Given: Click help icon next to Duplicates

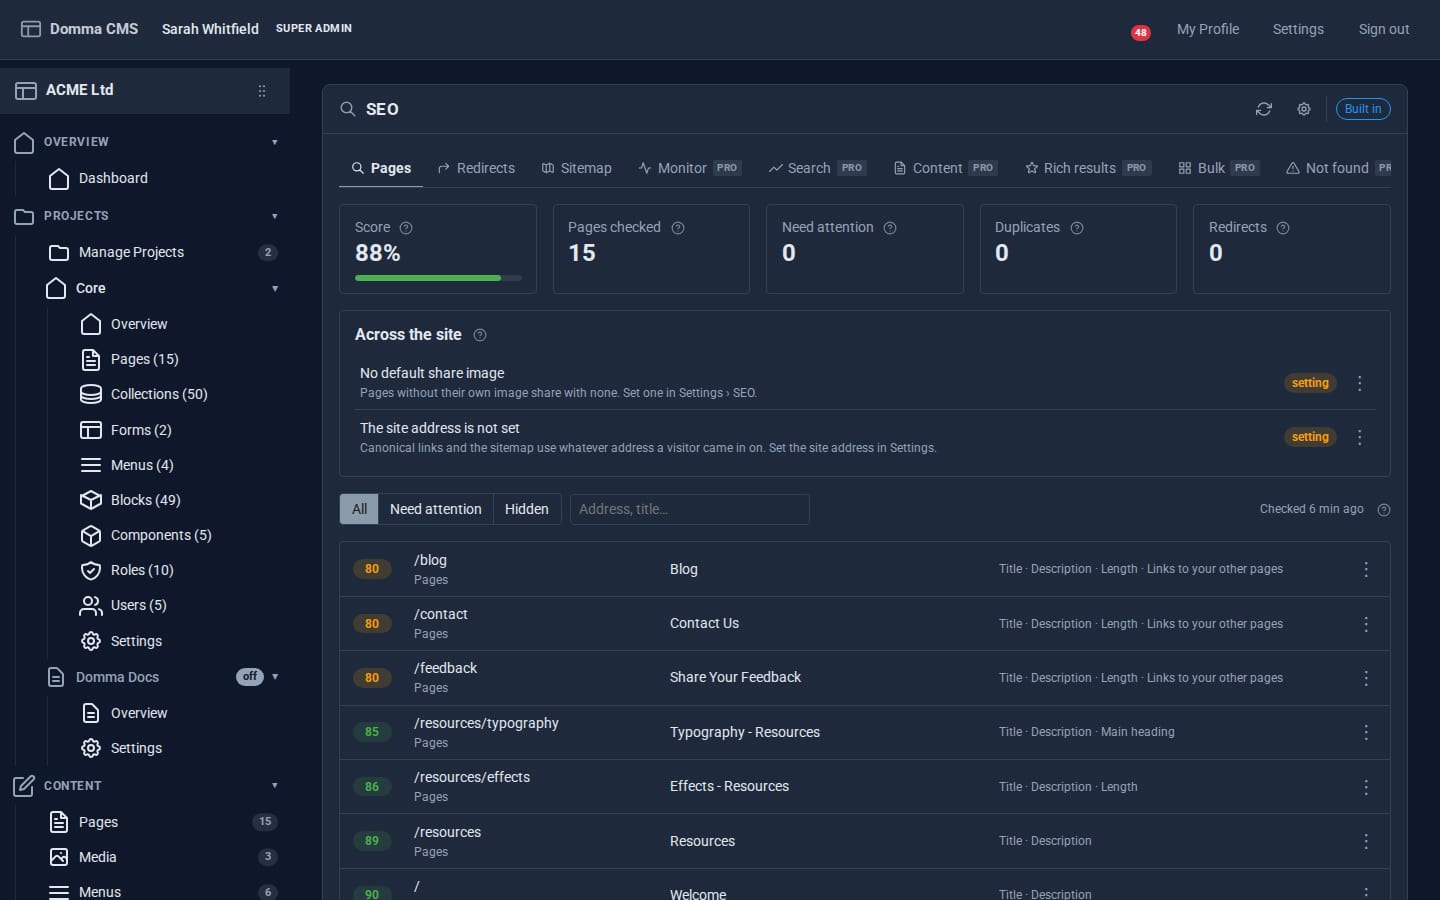Looking at the screenshot, I should (1077, 228).
